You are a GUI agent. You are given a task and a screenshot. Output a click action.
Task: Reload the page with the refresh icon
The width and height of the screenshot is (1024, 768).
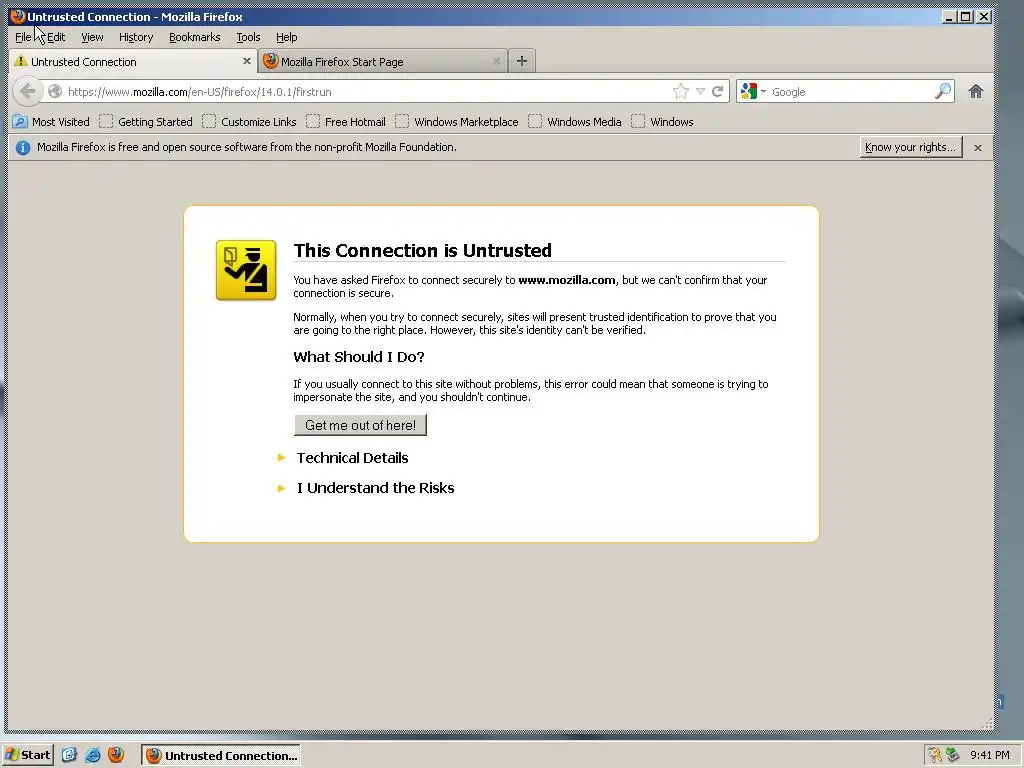[717, 91]
